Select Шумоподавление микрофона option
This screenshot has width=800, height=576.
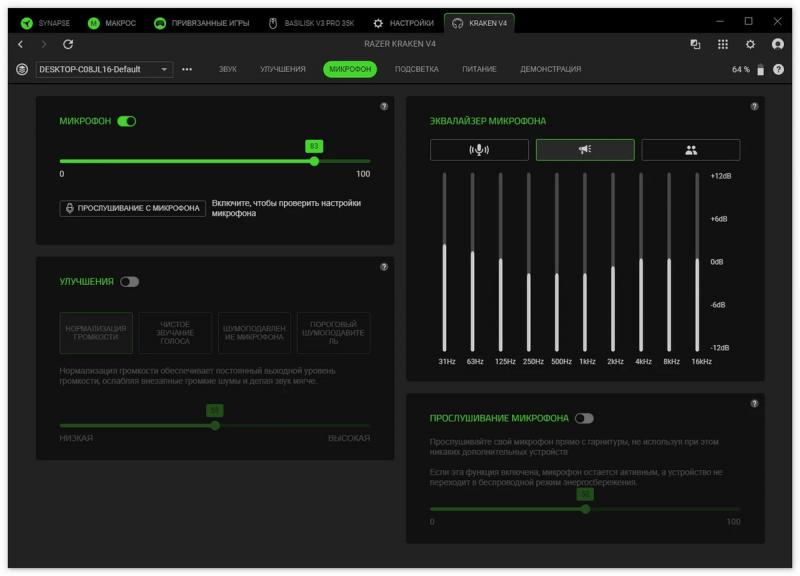(x=254, y=333)
